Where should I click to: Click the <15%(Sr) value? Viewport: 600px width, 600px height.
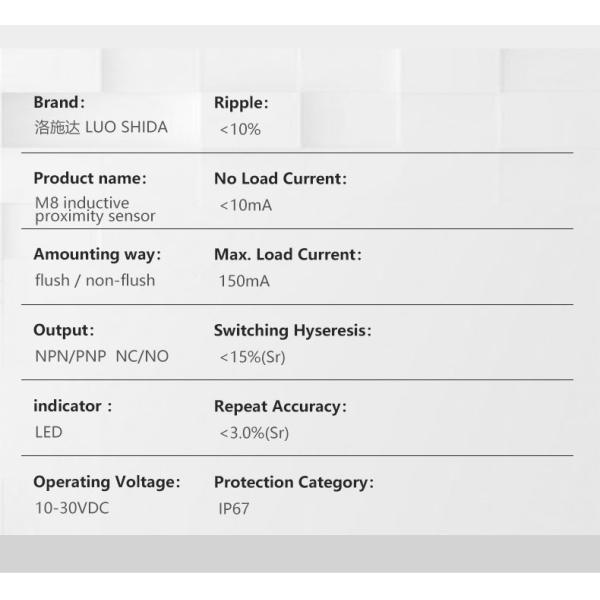point(253,357)
